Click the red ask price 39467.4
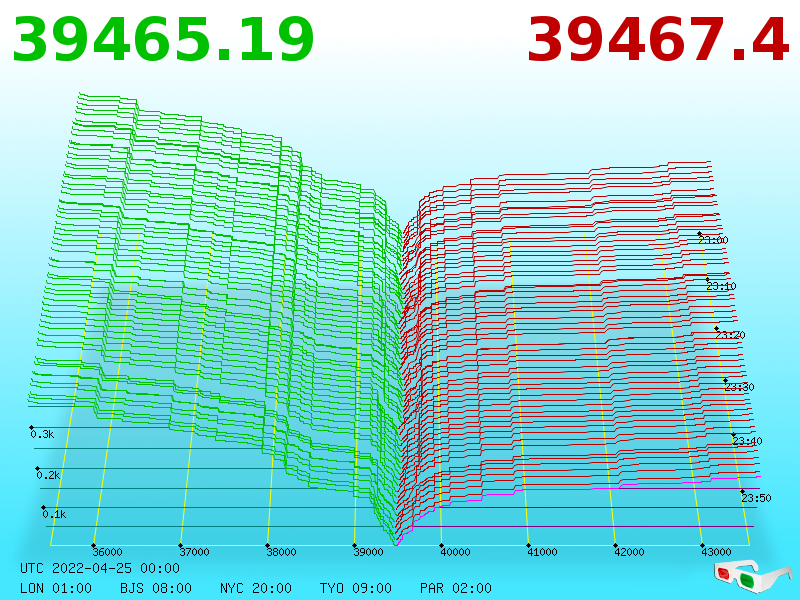 click(x=659, y=40)
